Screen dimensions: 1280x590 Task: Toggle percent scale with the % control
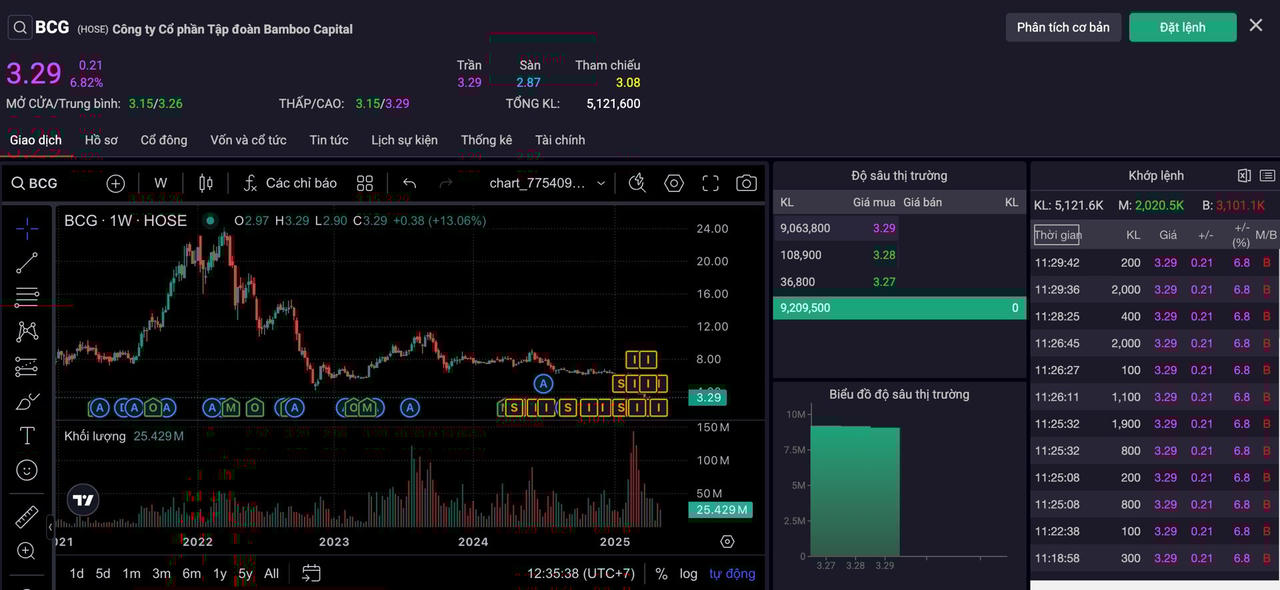pos(661,573)
